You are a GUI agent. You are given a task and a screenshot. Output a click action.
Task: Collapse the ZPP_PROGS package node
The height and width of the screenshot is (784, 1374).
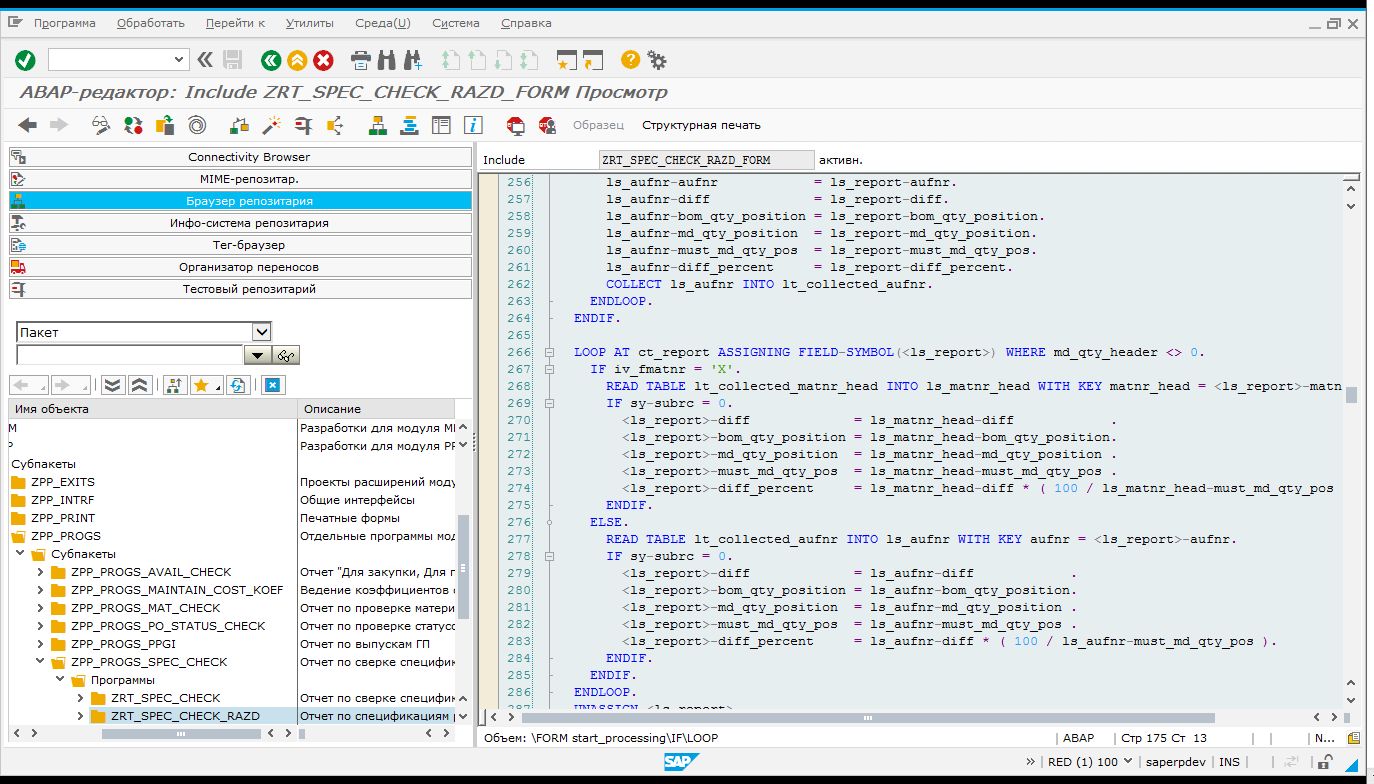(20, 536)
